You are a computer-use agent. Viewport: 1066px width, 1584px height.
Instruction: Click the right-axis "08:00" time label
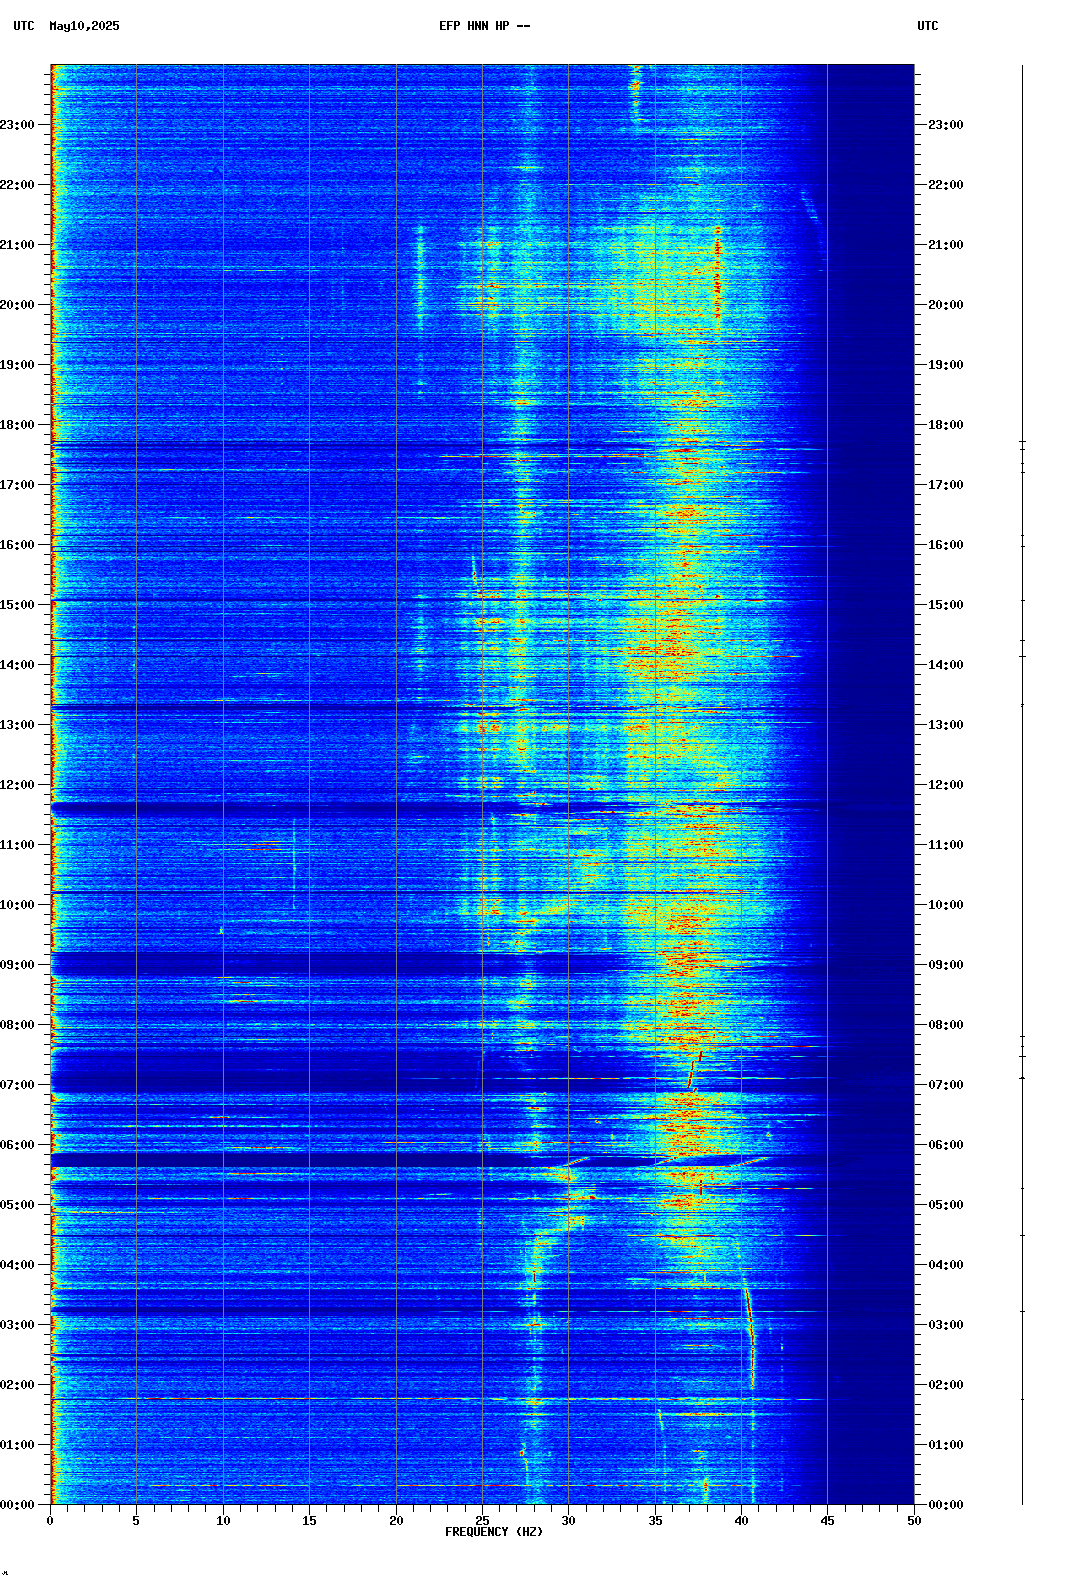[946, 1025]
